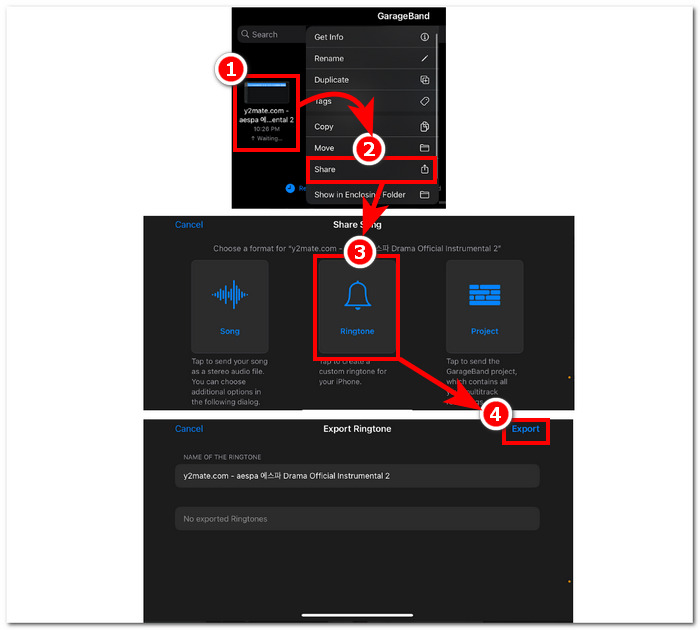The height and width of the screenshot is (630, 700).
Task: Click the 'Export Ringtone' title
Action: click(357, 429)
